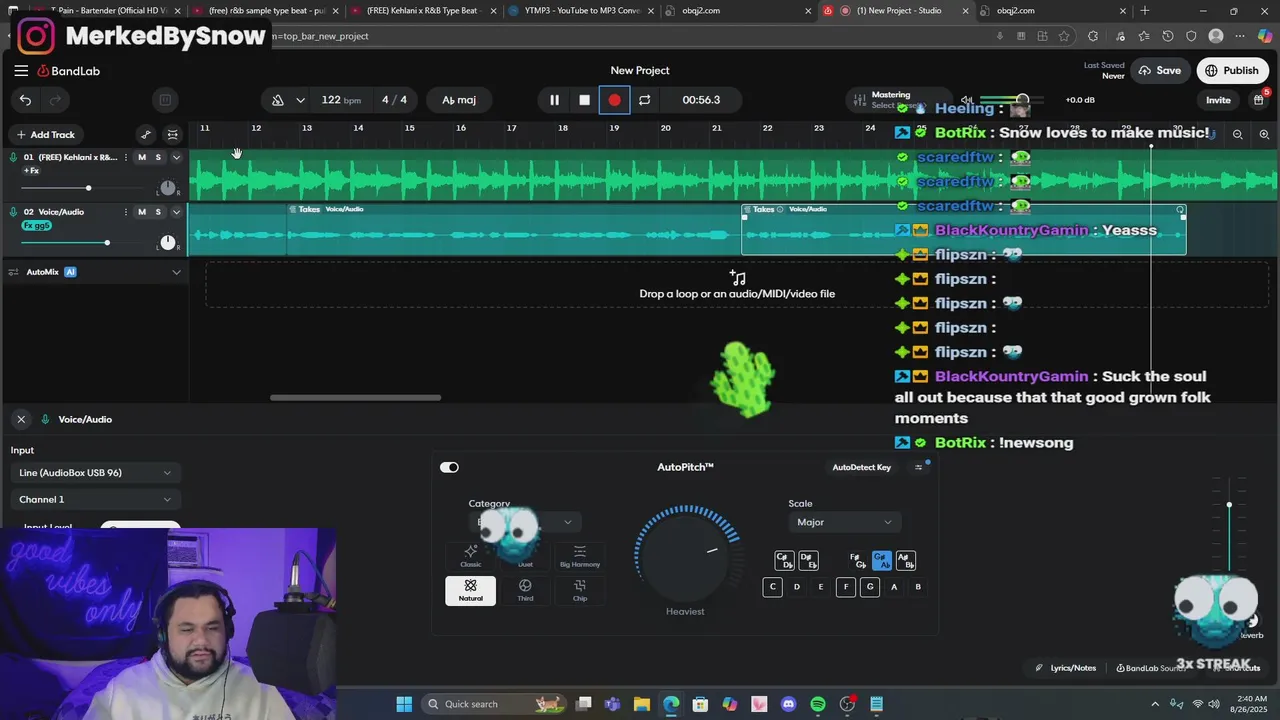
Task: Collapse track heights icon beside Add Track
Action: click(x=173, y=135)
